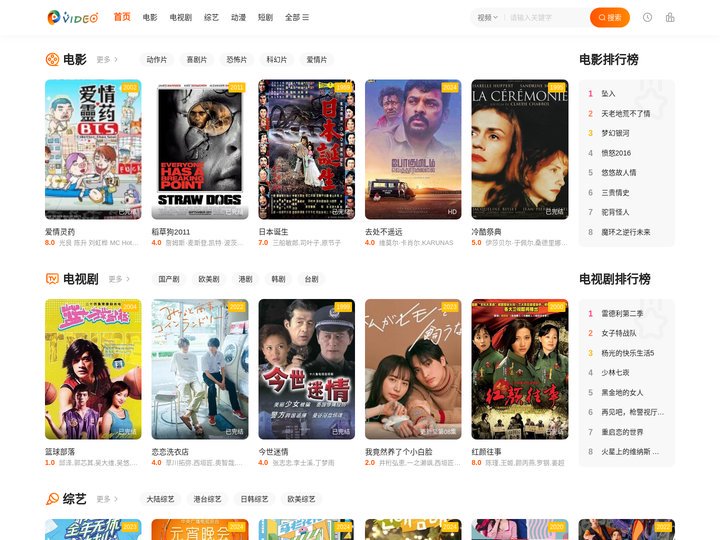
Task: Open 电影 in the top navigation
Action: pos(150,17)
